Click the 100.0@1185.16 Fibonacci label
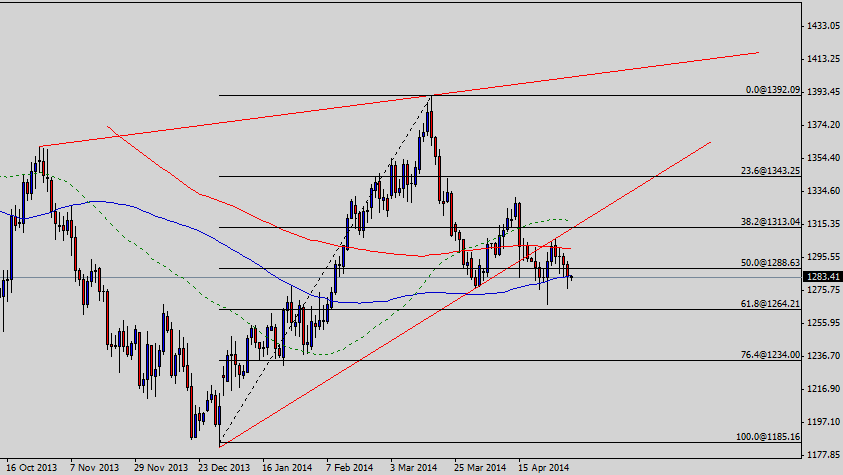Viewport: 843px width, 475px height. [769, 436]
